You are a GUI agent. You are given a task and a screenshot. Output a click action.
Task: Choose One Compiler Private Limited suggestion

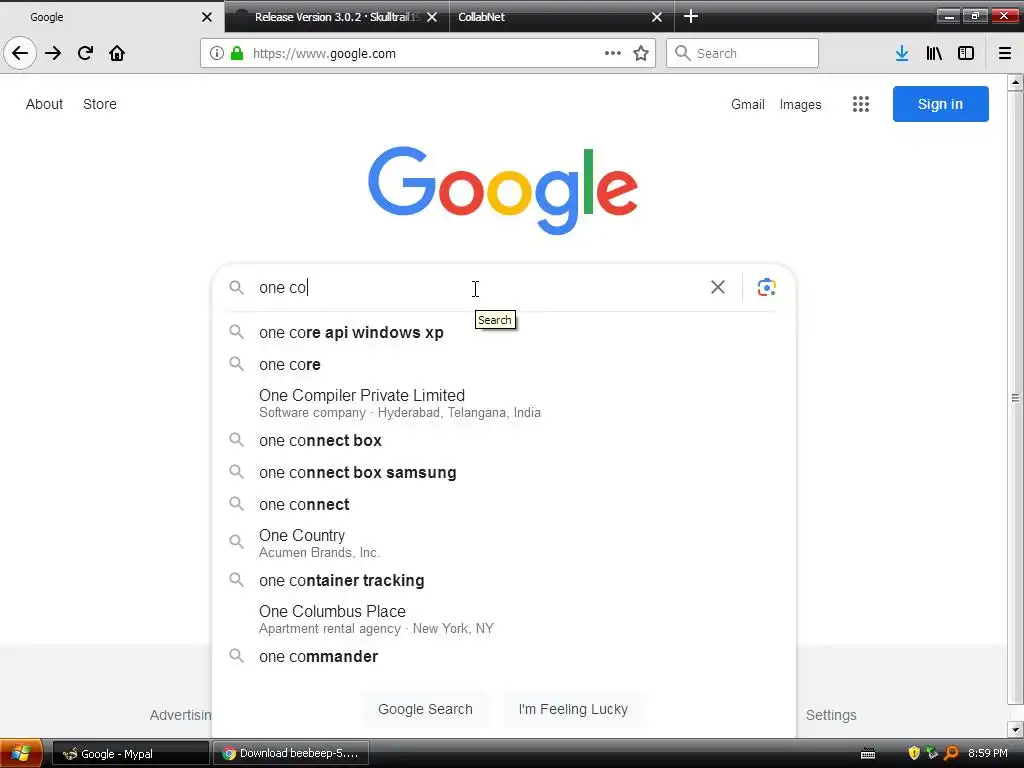coord(504,403)
